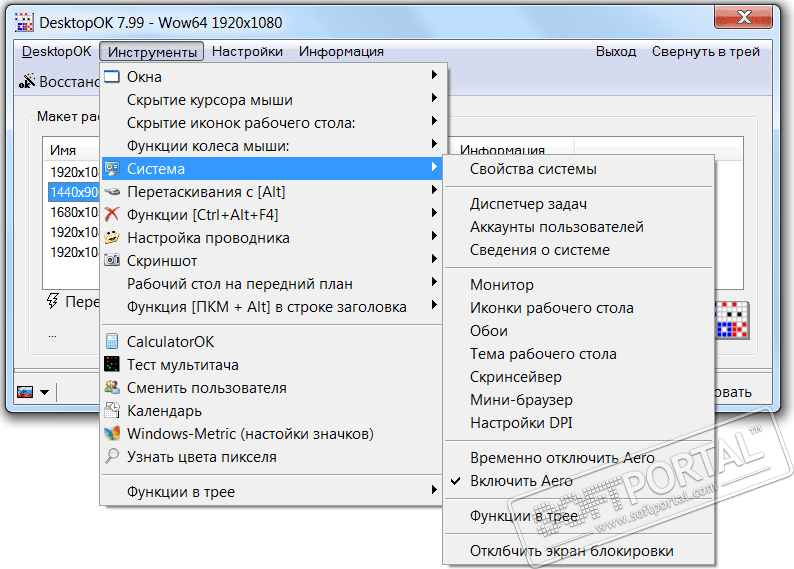Screen dimensions: 794x569
Task: Open Настройки DPI
Action: [x=579, y=423]
